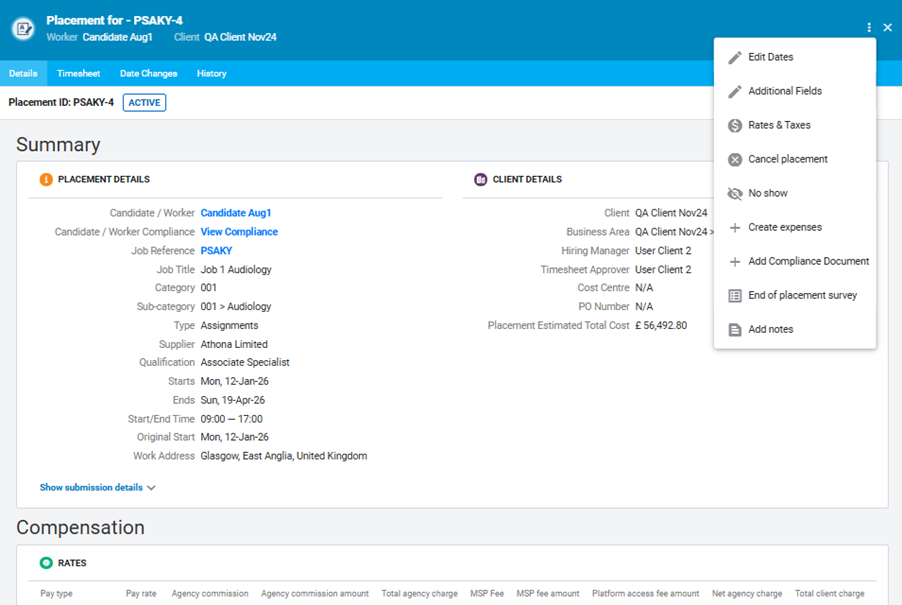Select Add Compliance Document option
The image size is (902, 605).
tap(794, 261)
